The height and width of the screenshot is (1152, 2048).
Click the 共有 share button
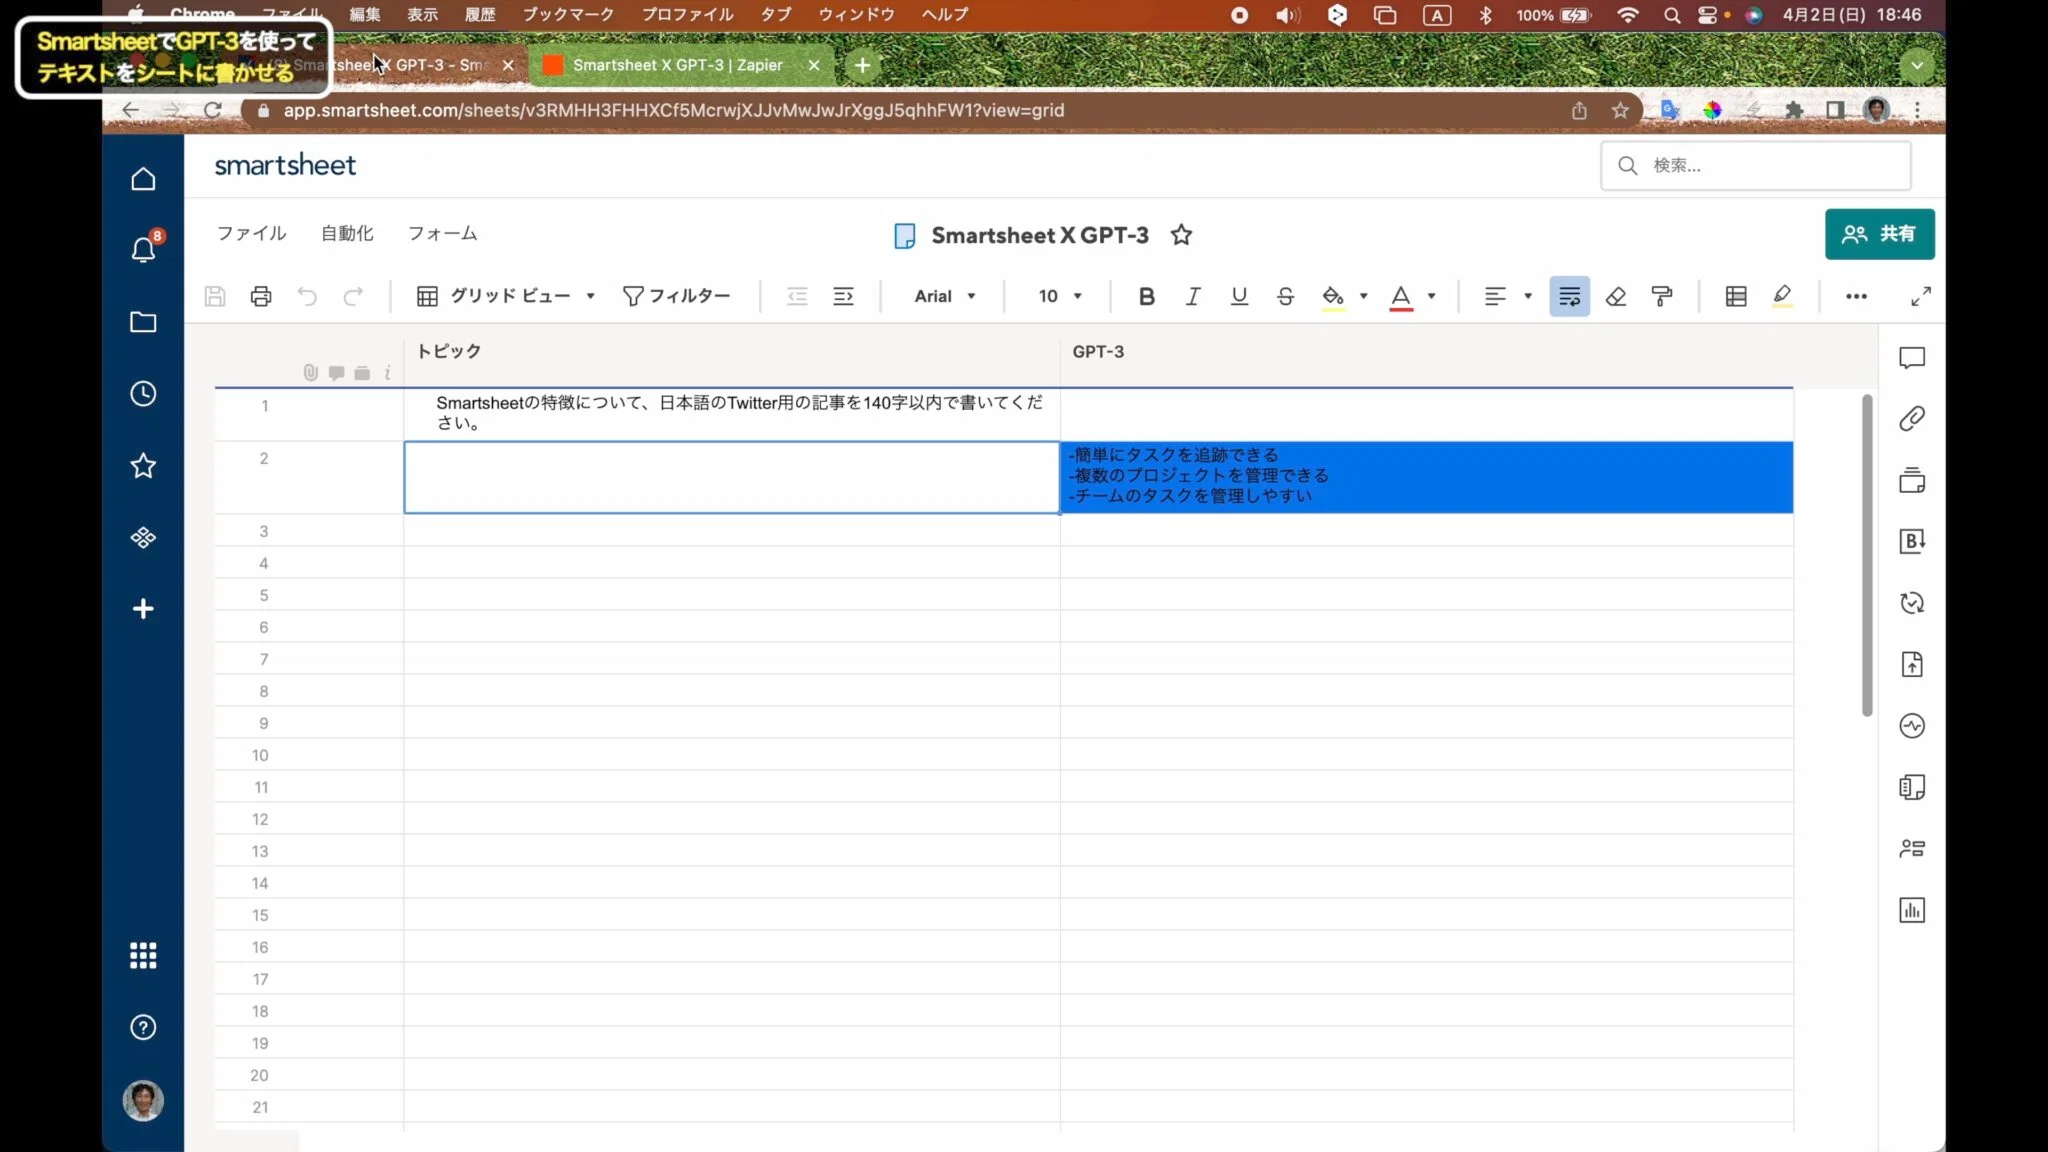tap(1879, 234)
